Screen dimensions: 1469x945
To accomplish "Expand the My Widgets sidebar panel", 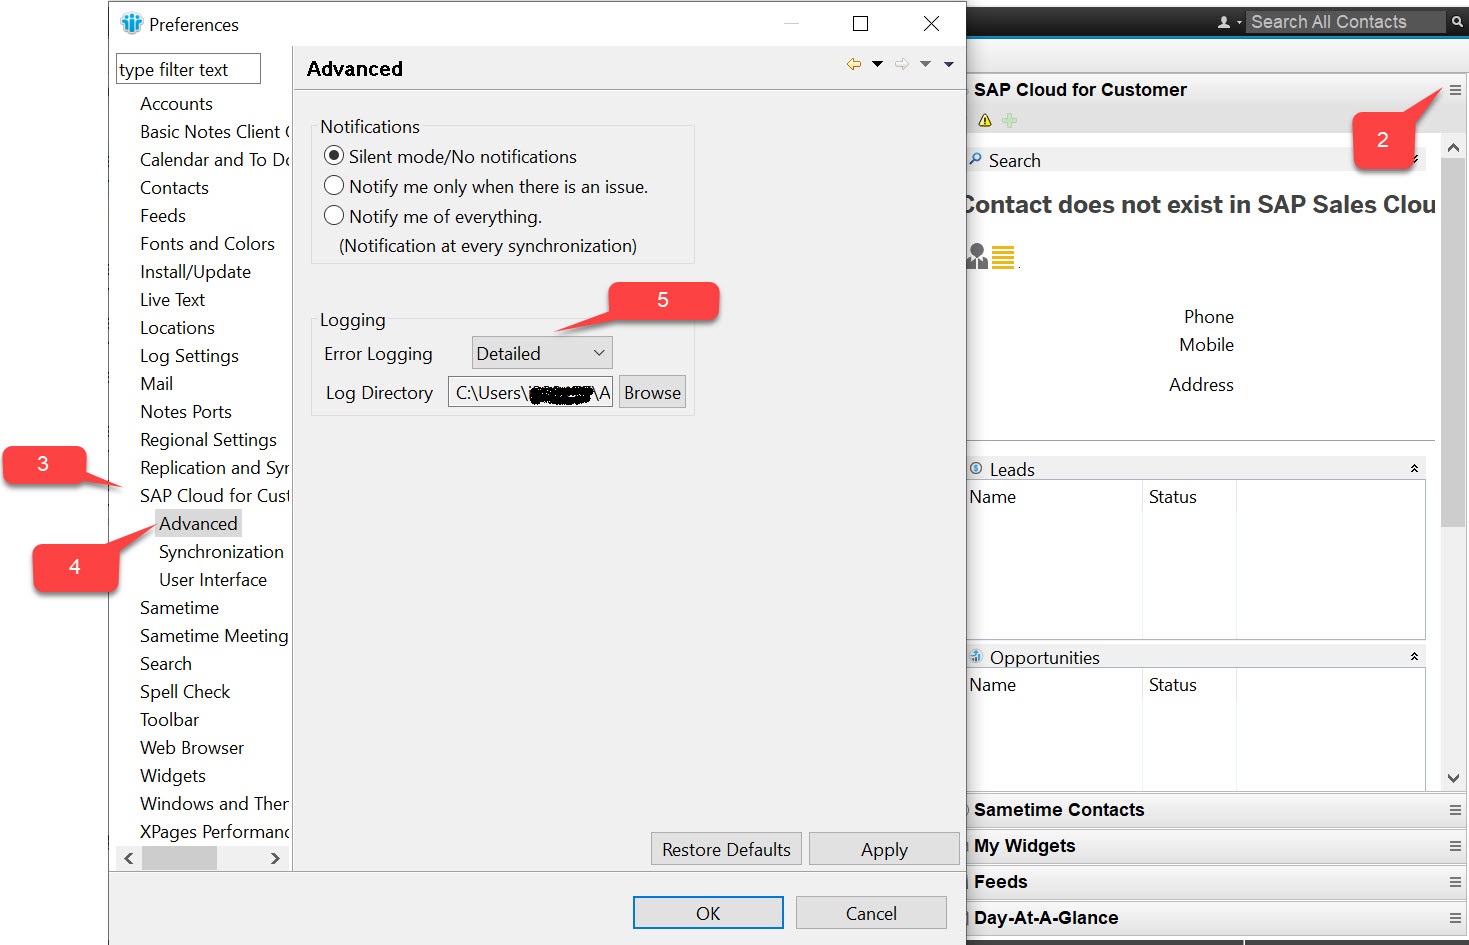I will click(1024, 846).
